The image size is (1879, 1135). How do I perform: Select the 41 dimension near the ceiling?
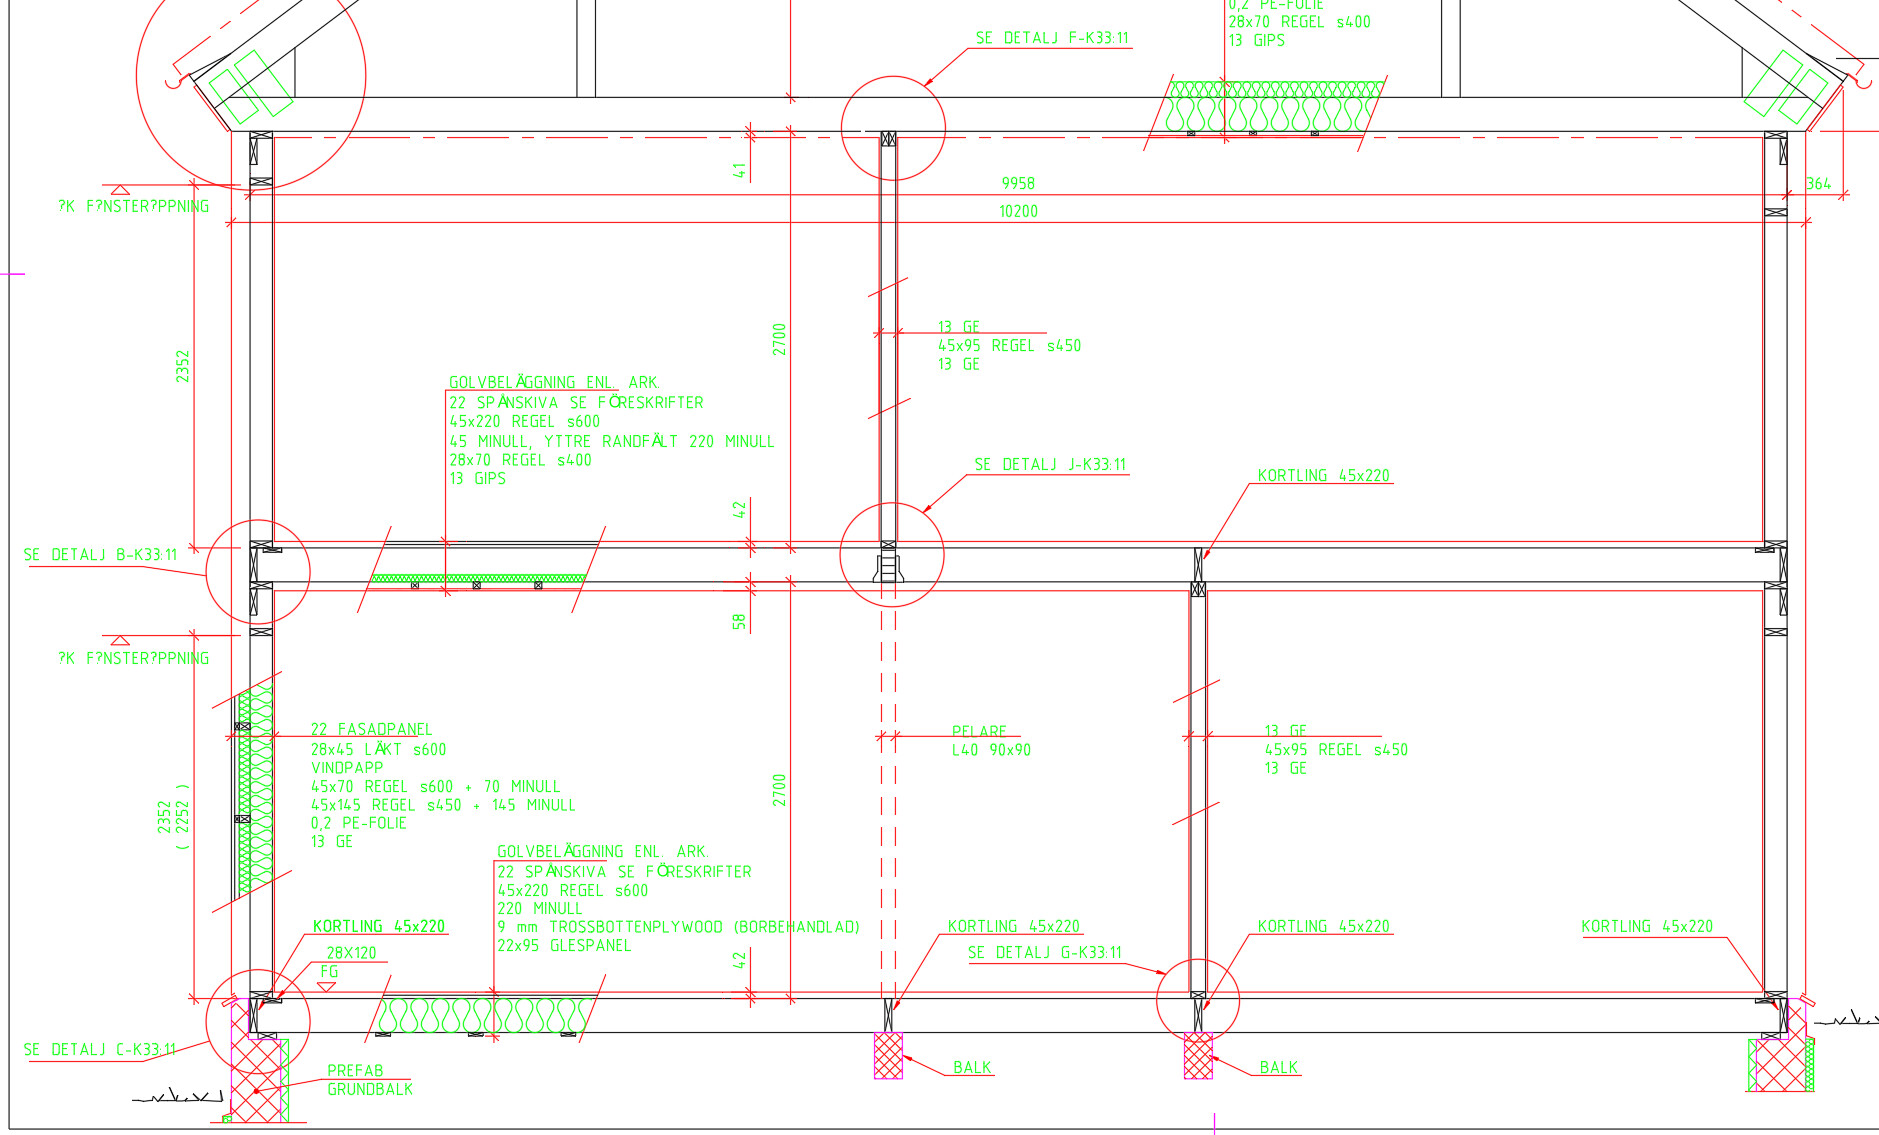tap(739, 171)
